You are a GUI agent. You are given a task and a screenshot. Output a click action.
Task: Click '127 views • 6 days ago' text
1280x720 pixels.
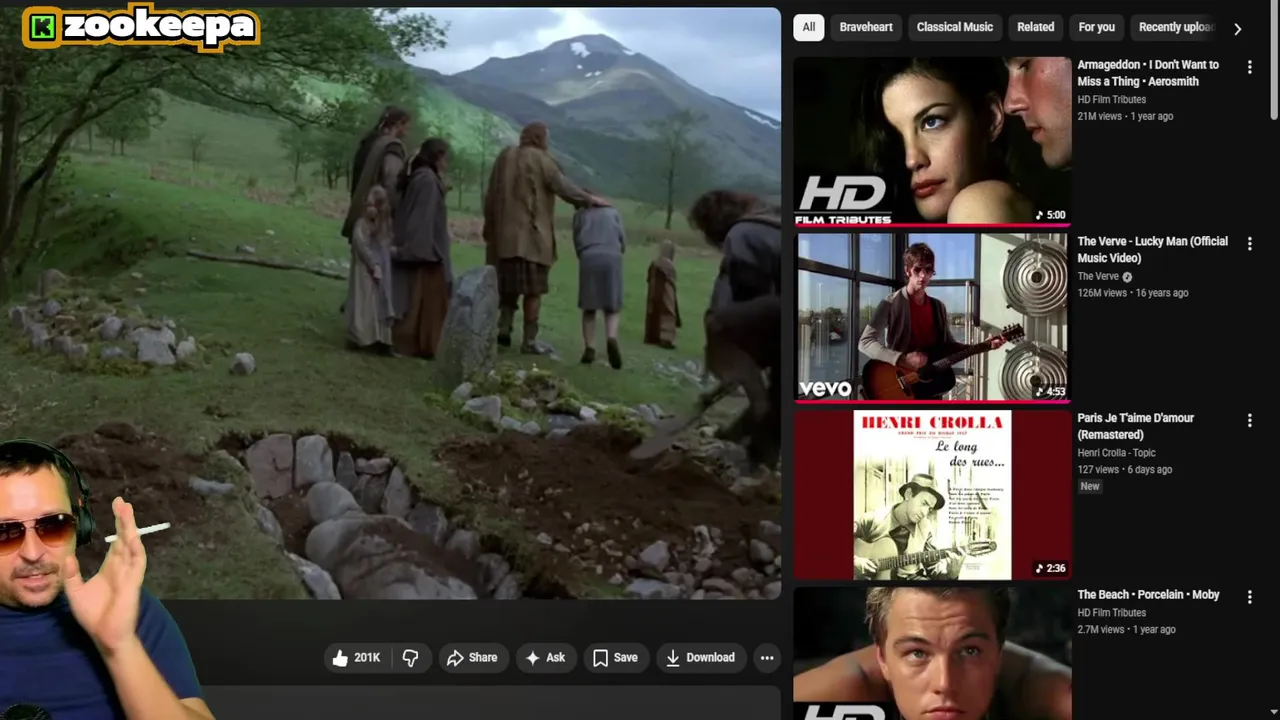pos(1124,469)
